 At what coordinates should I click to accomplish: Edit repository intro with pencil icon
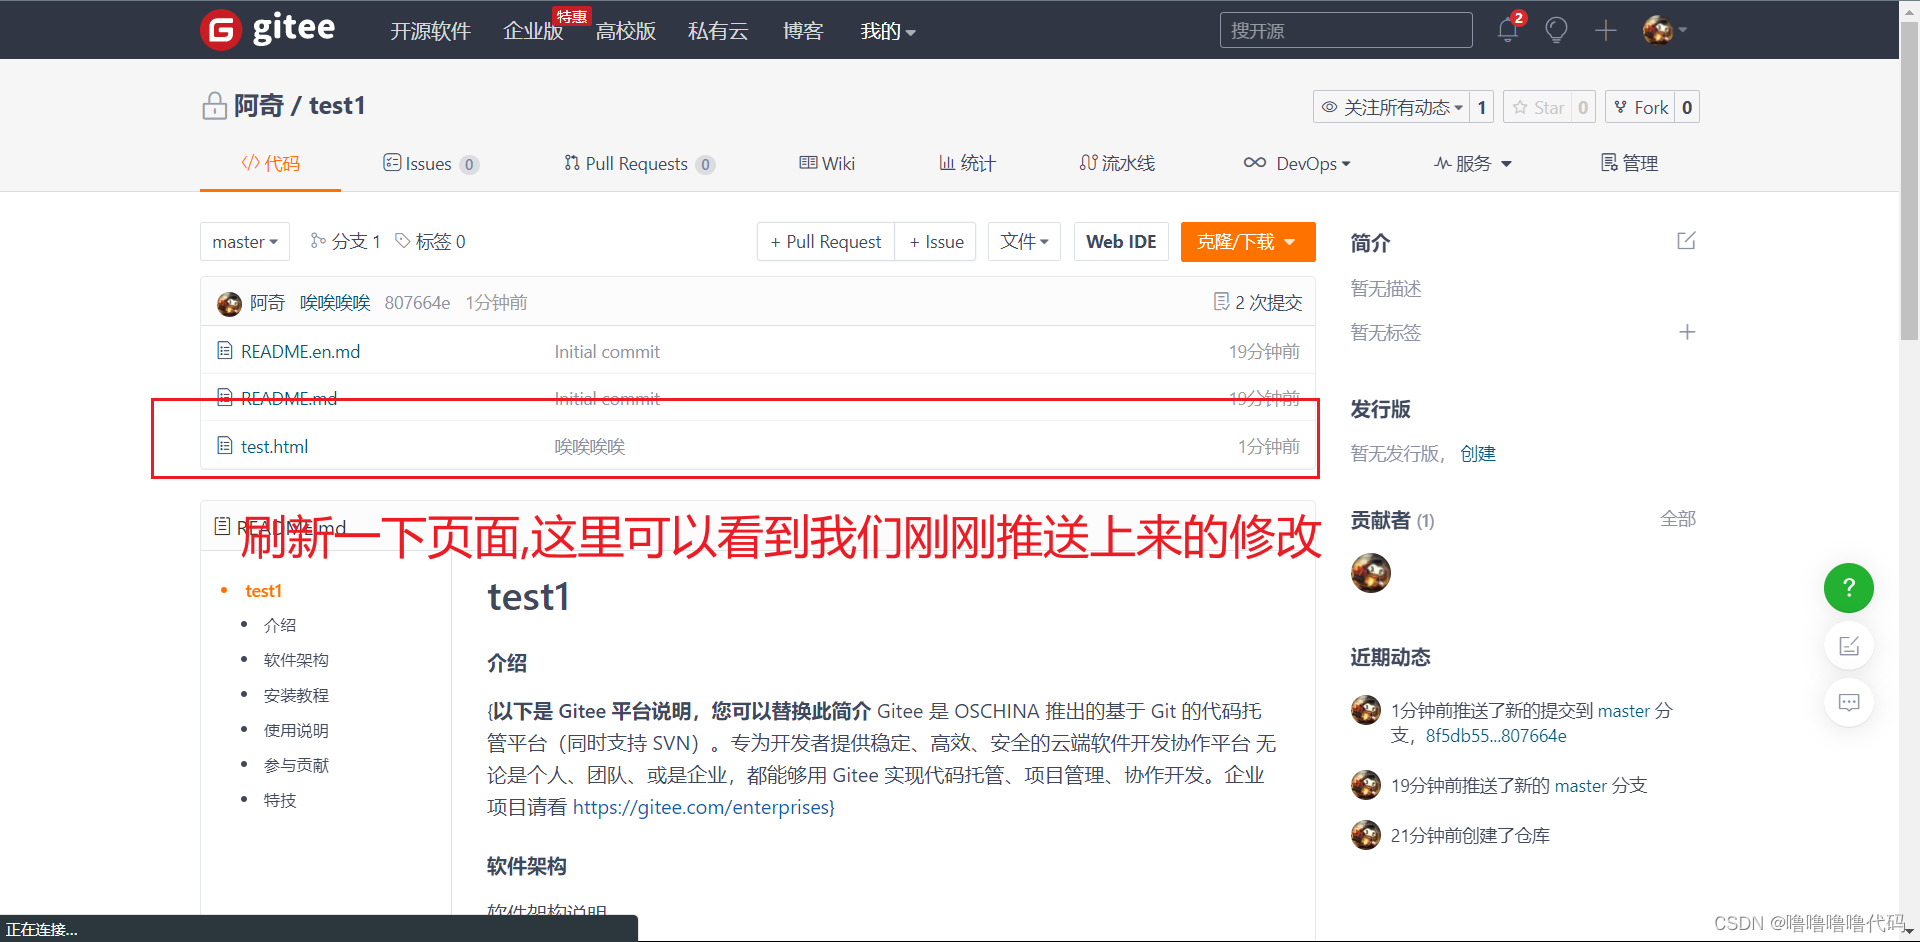1686,241
